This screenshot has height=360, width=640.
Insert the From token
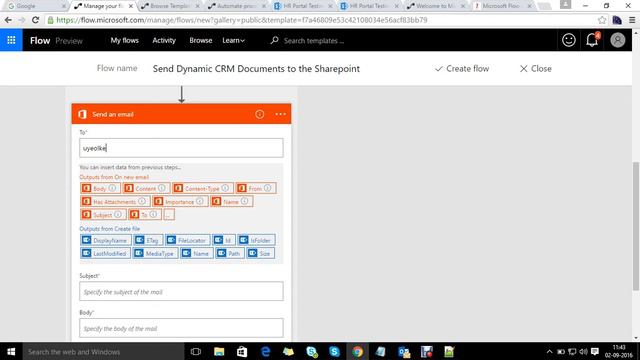[x=256, y=188]
